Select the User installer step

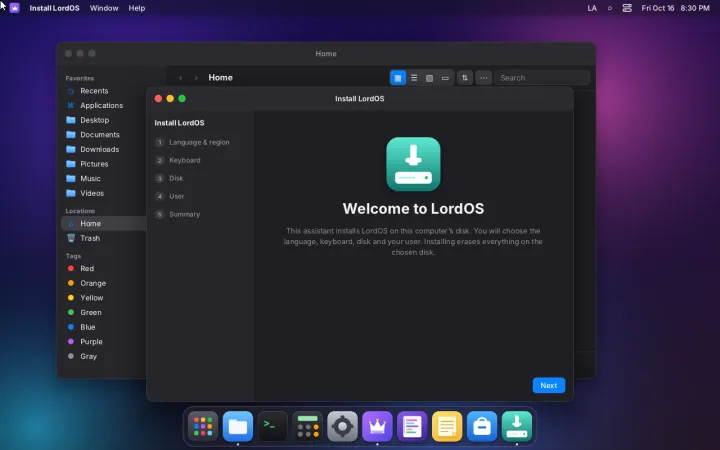[170, 196]
